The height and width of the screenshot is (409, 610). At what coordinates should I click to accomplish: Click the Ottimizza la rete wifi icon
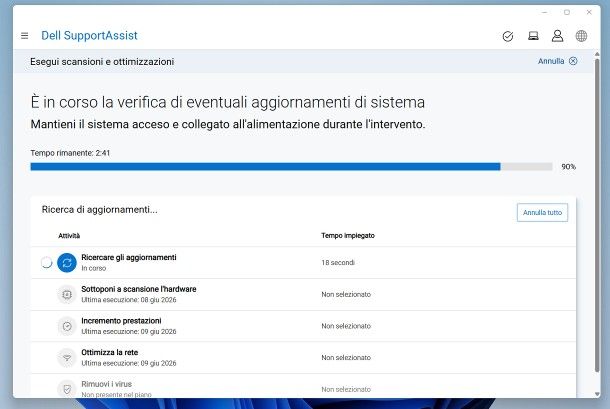[67, 358]
